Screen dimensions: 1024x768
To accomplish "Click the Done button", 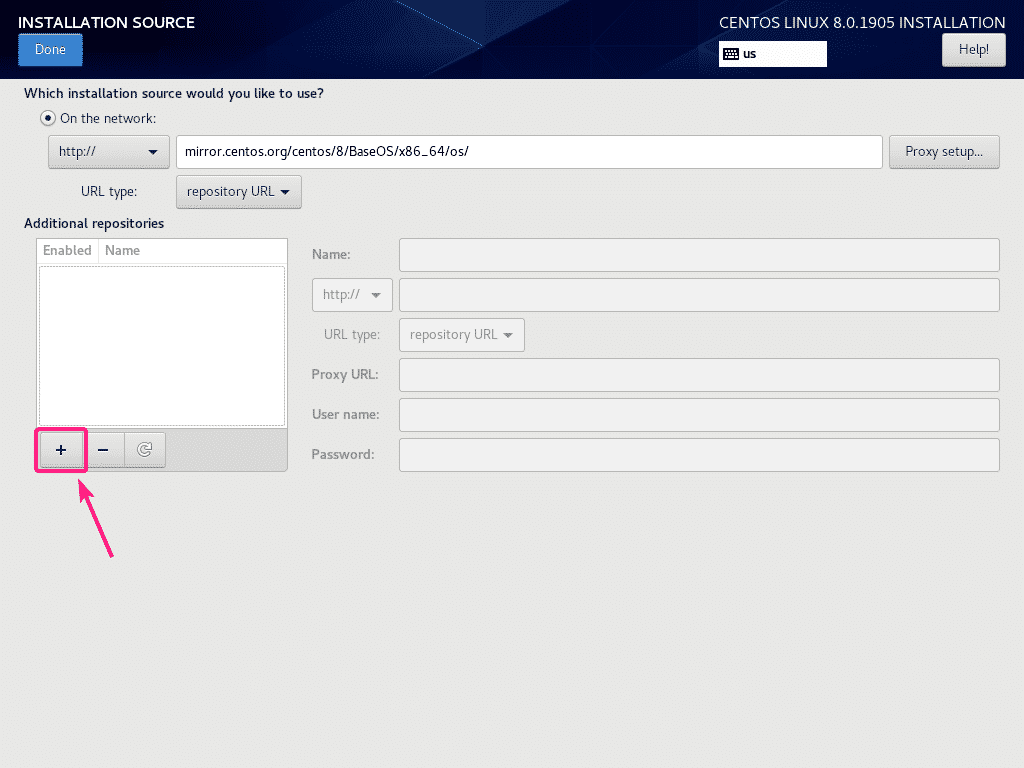I will (50, 50).
